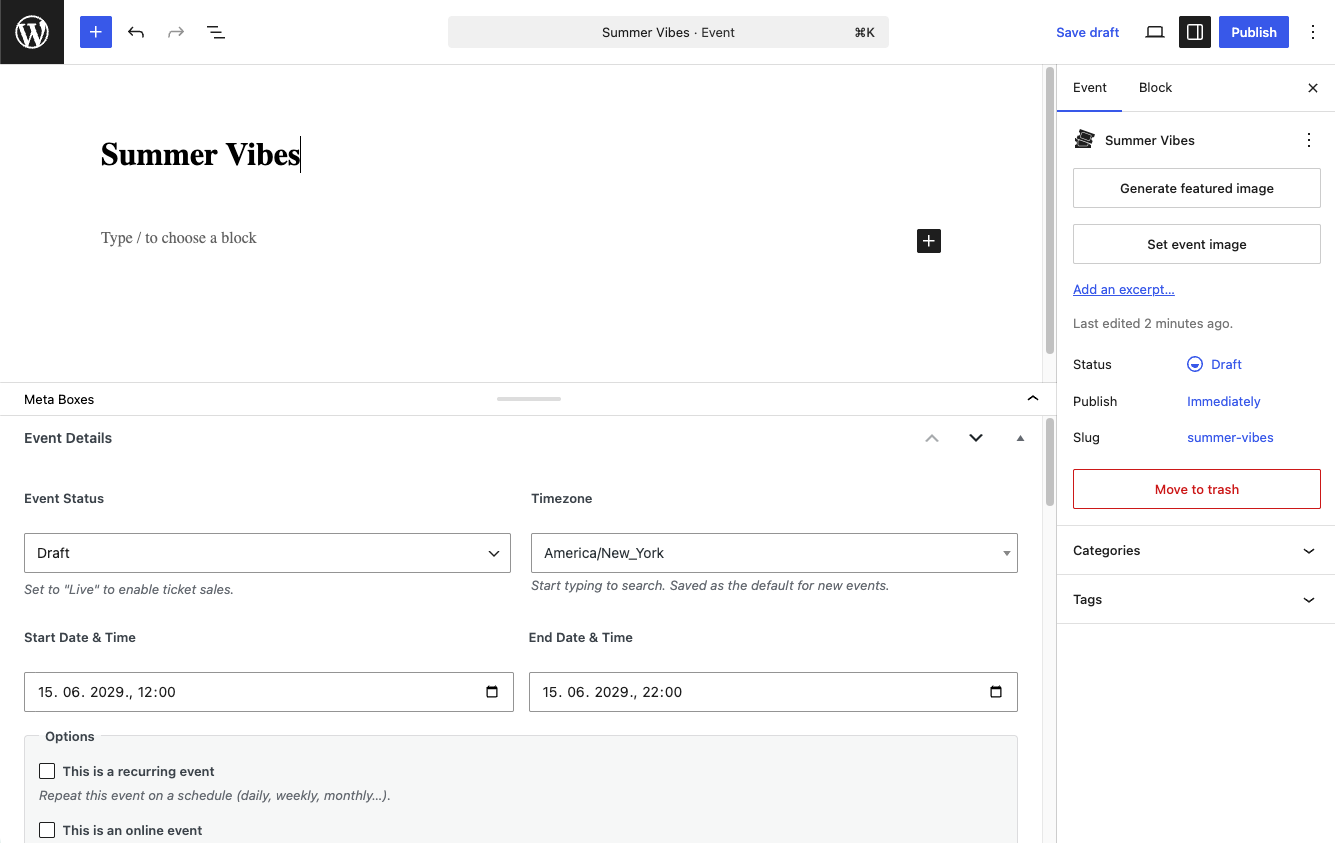Image resolution: width=1335 pixels, height=843 pixels.
Task: Open the editor Options three-dot menu
Action: pos(1313,32)
